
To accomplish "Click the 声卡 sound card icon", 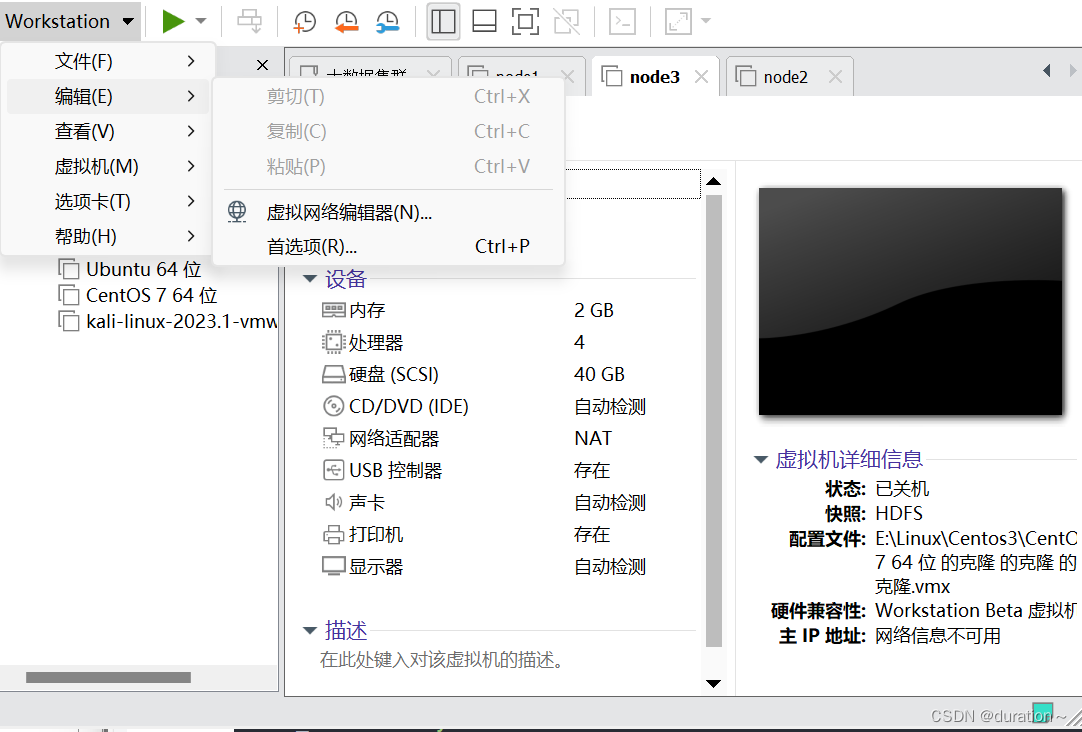I will (x=334, y=501).
